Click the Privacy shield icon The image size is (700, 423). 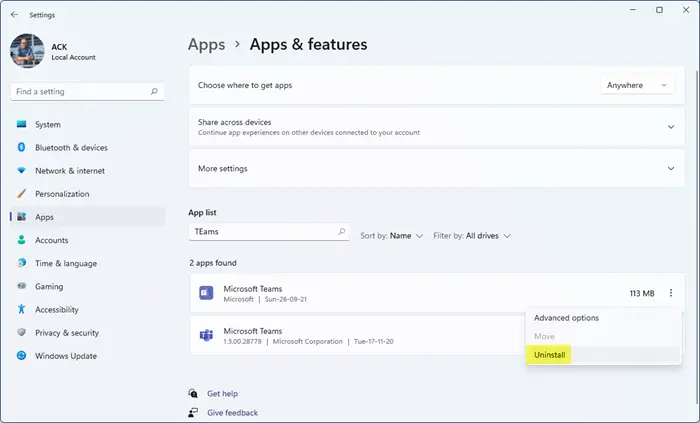click(21, 332)
